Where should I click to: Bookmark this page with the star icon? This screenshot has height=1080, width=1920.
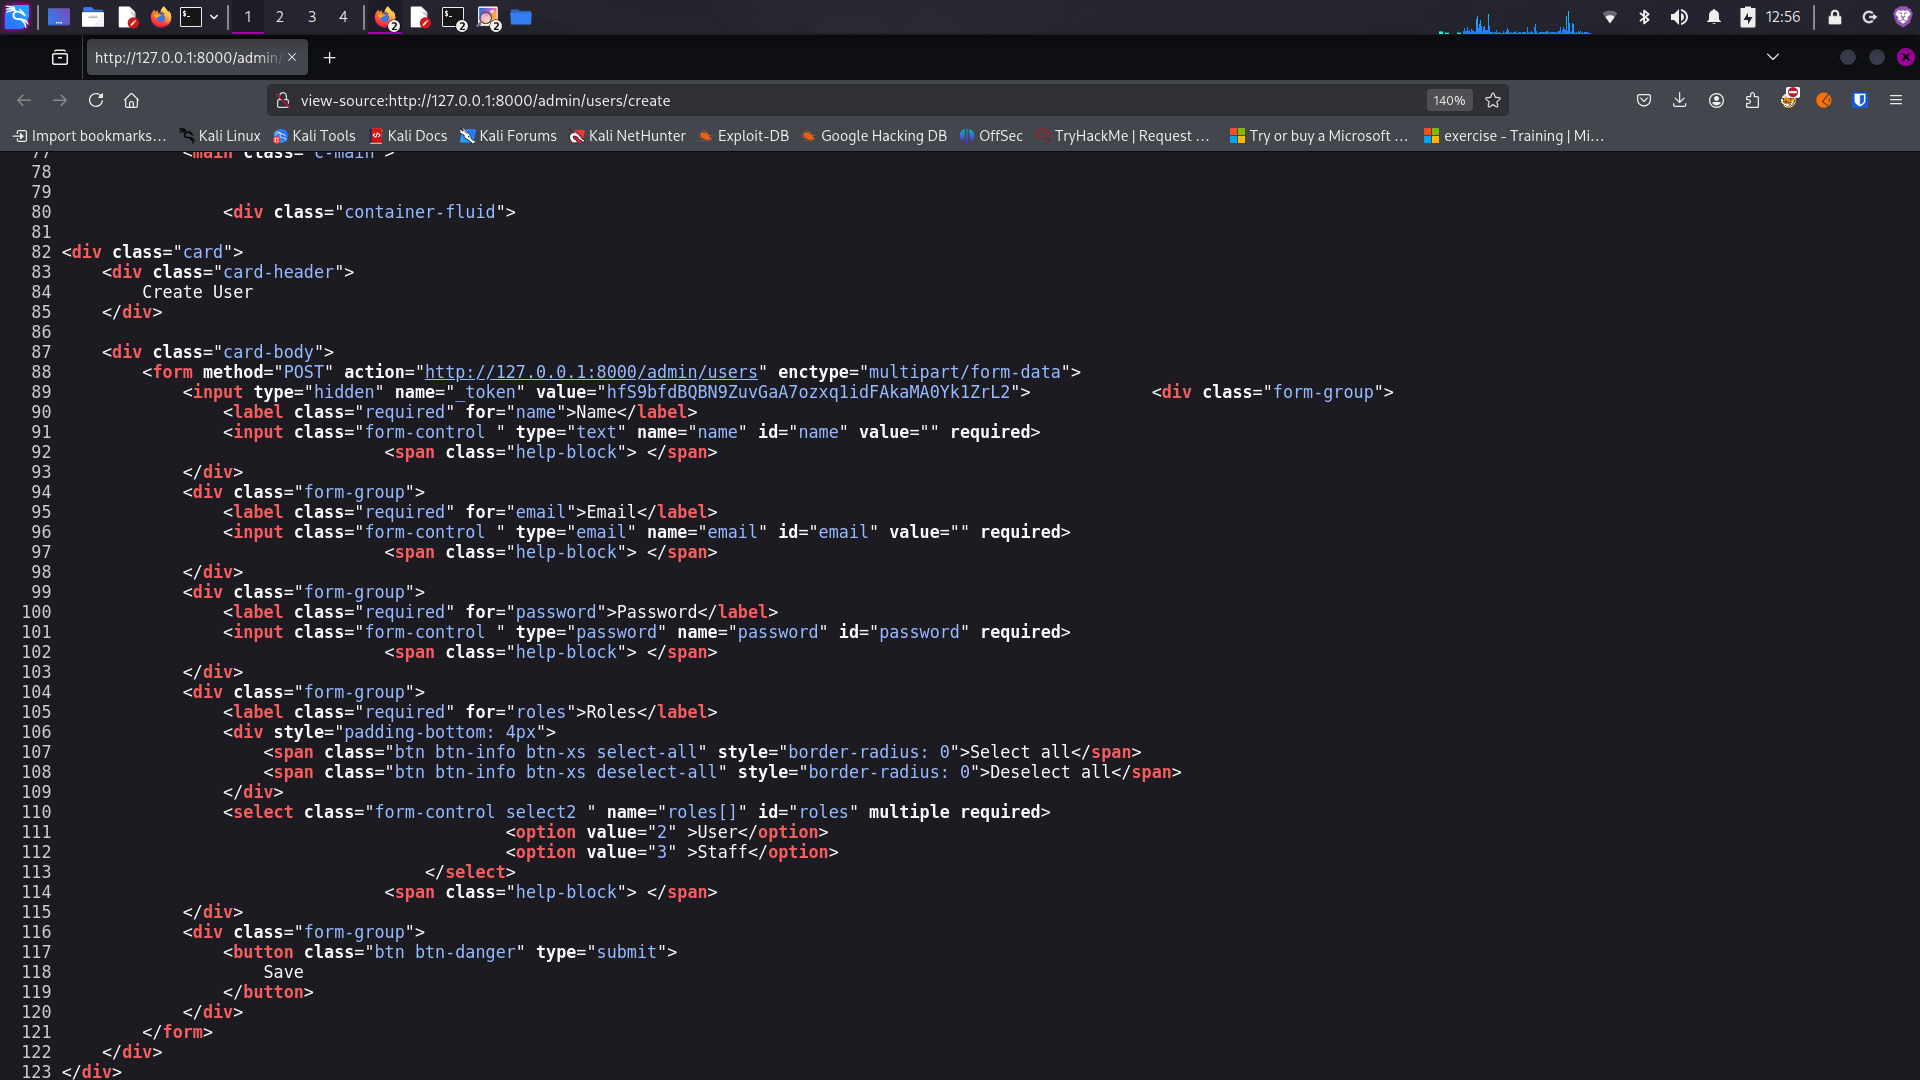(x=1493, y=100)
